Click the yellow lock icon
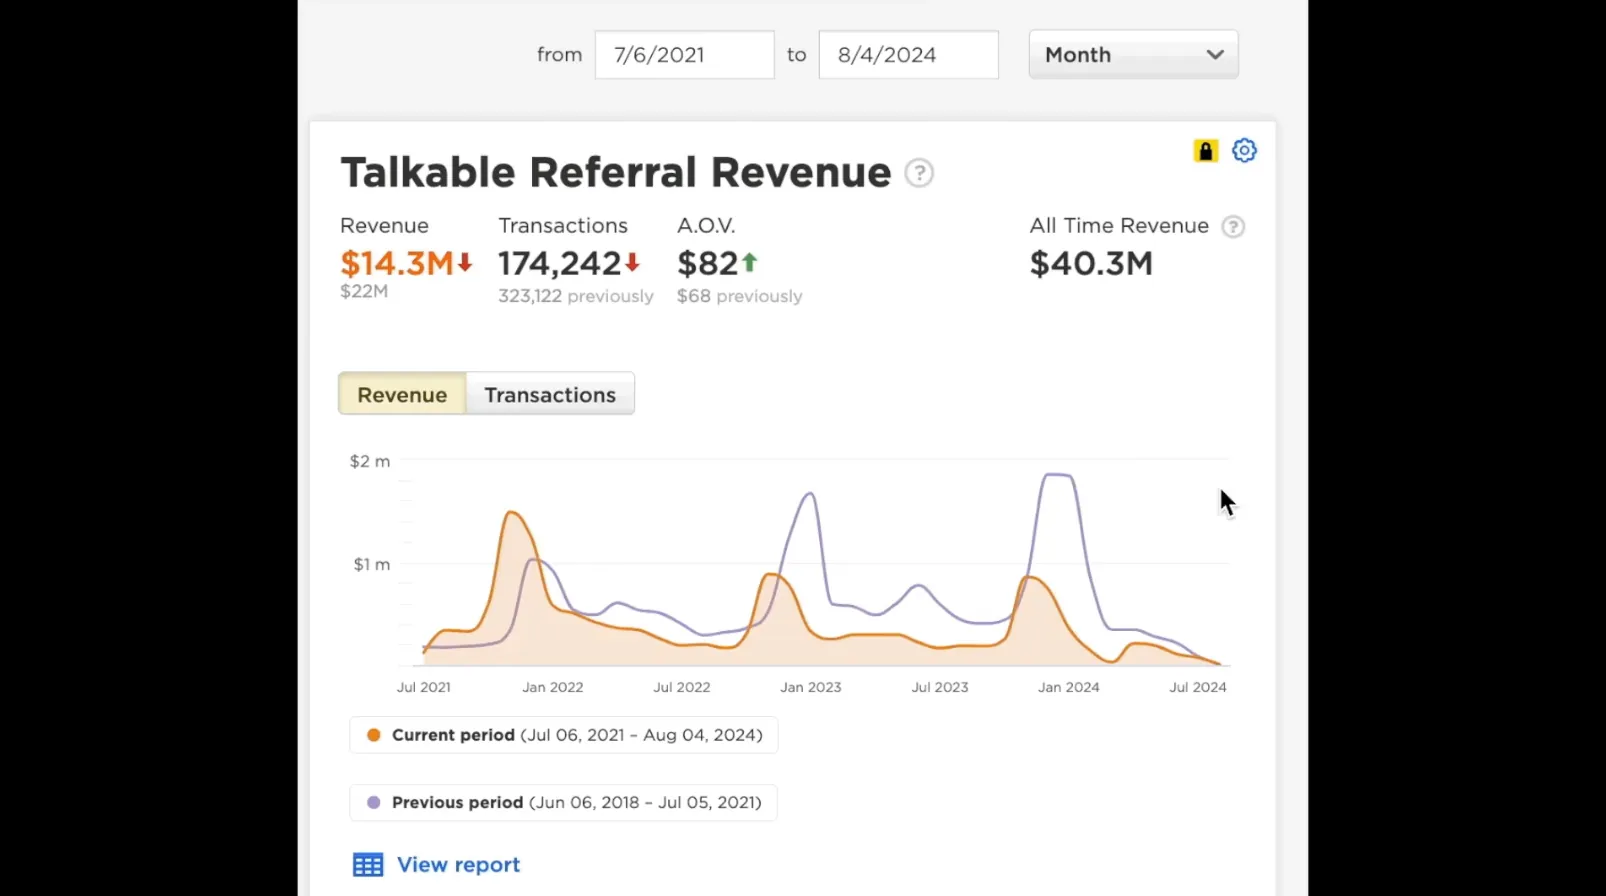This screenshot has height=896, width=1606. tap(1206, 151)
